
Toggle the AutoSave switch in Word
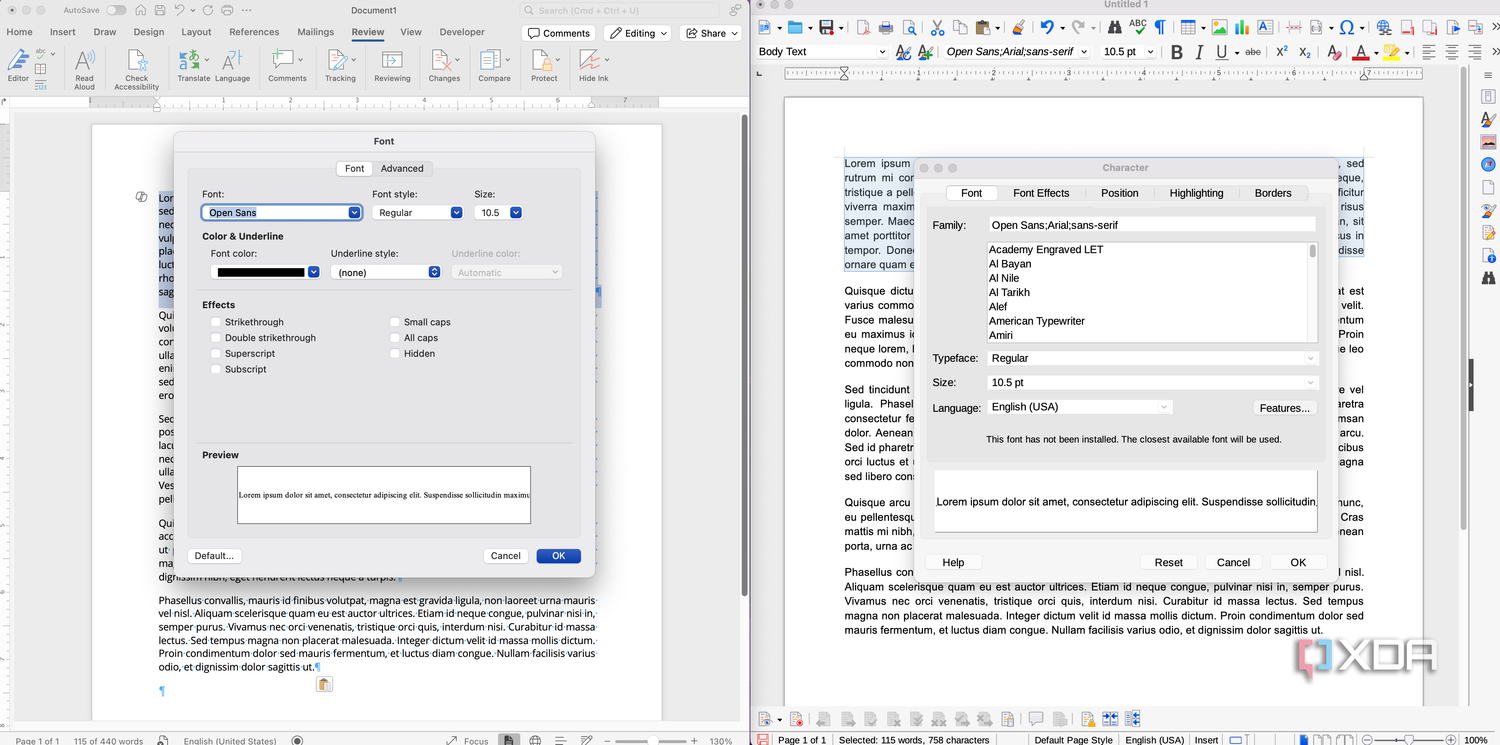coord(116,10)
